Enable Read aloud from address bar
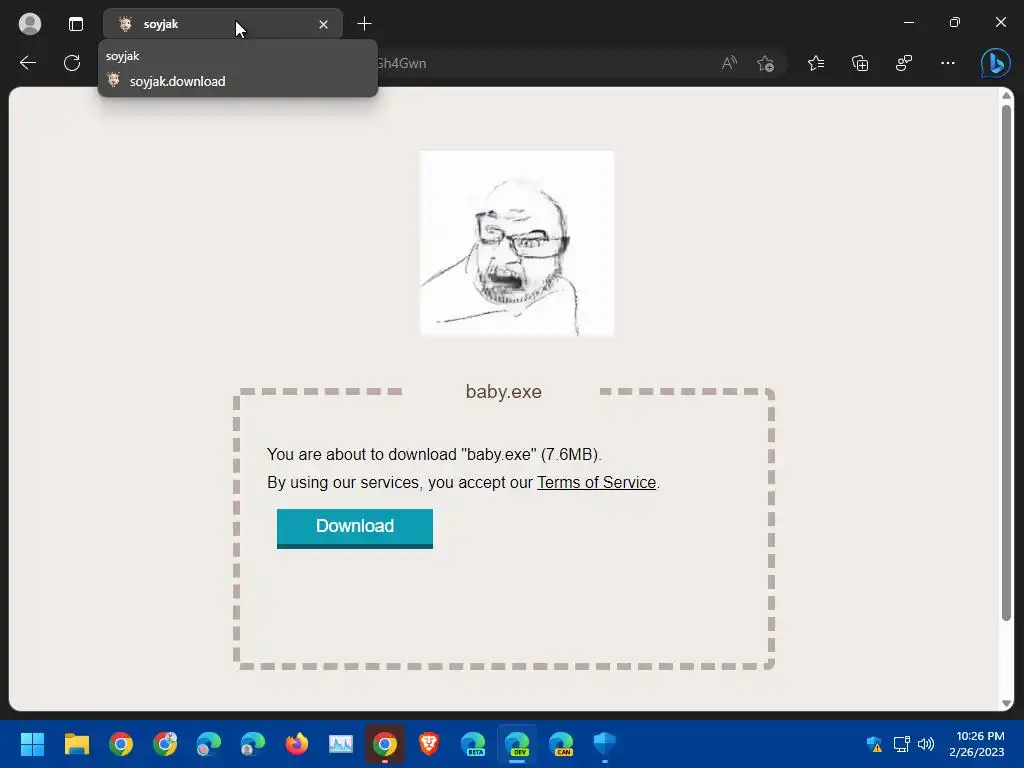 click(x=729, y=63)
